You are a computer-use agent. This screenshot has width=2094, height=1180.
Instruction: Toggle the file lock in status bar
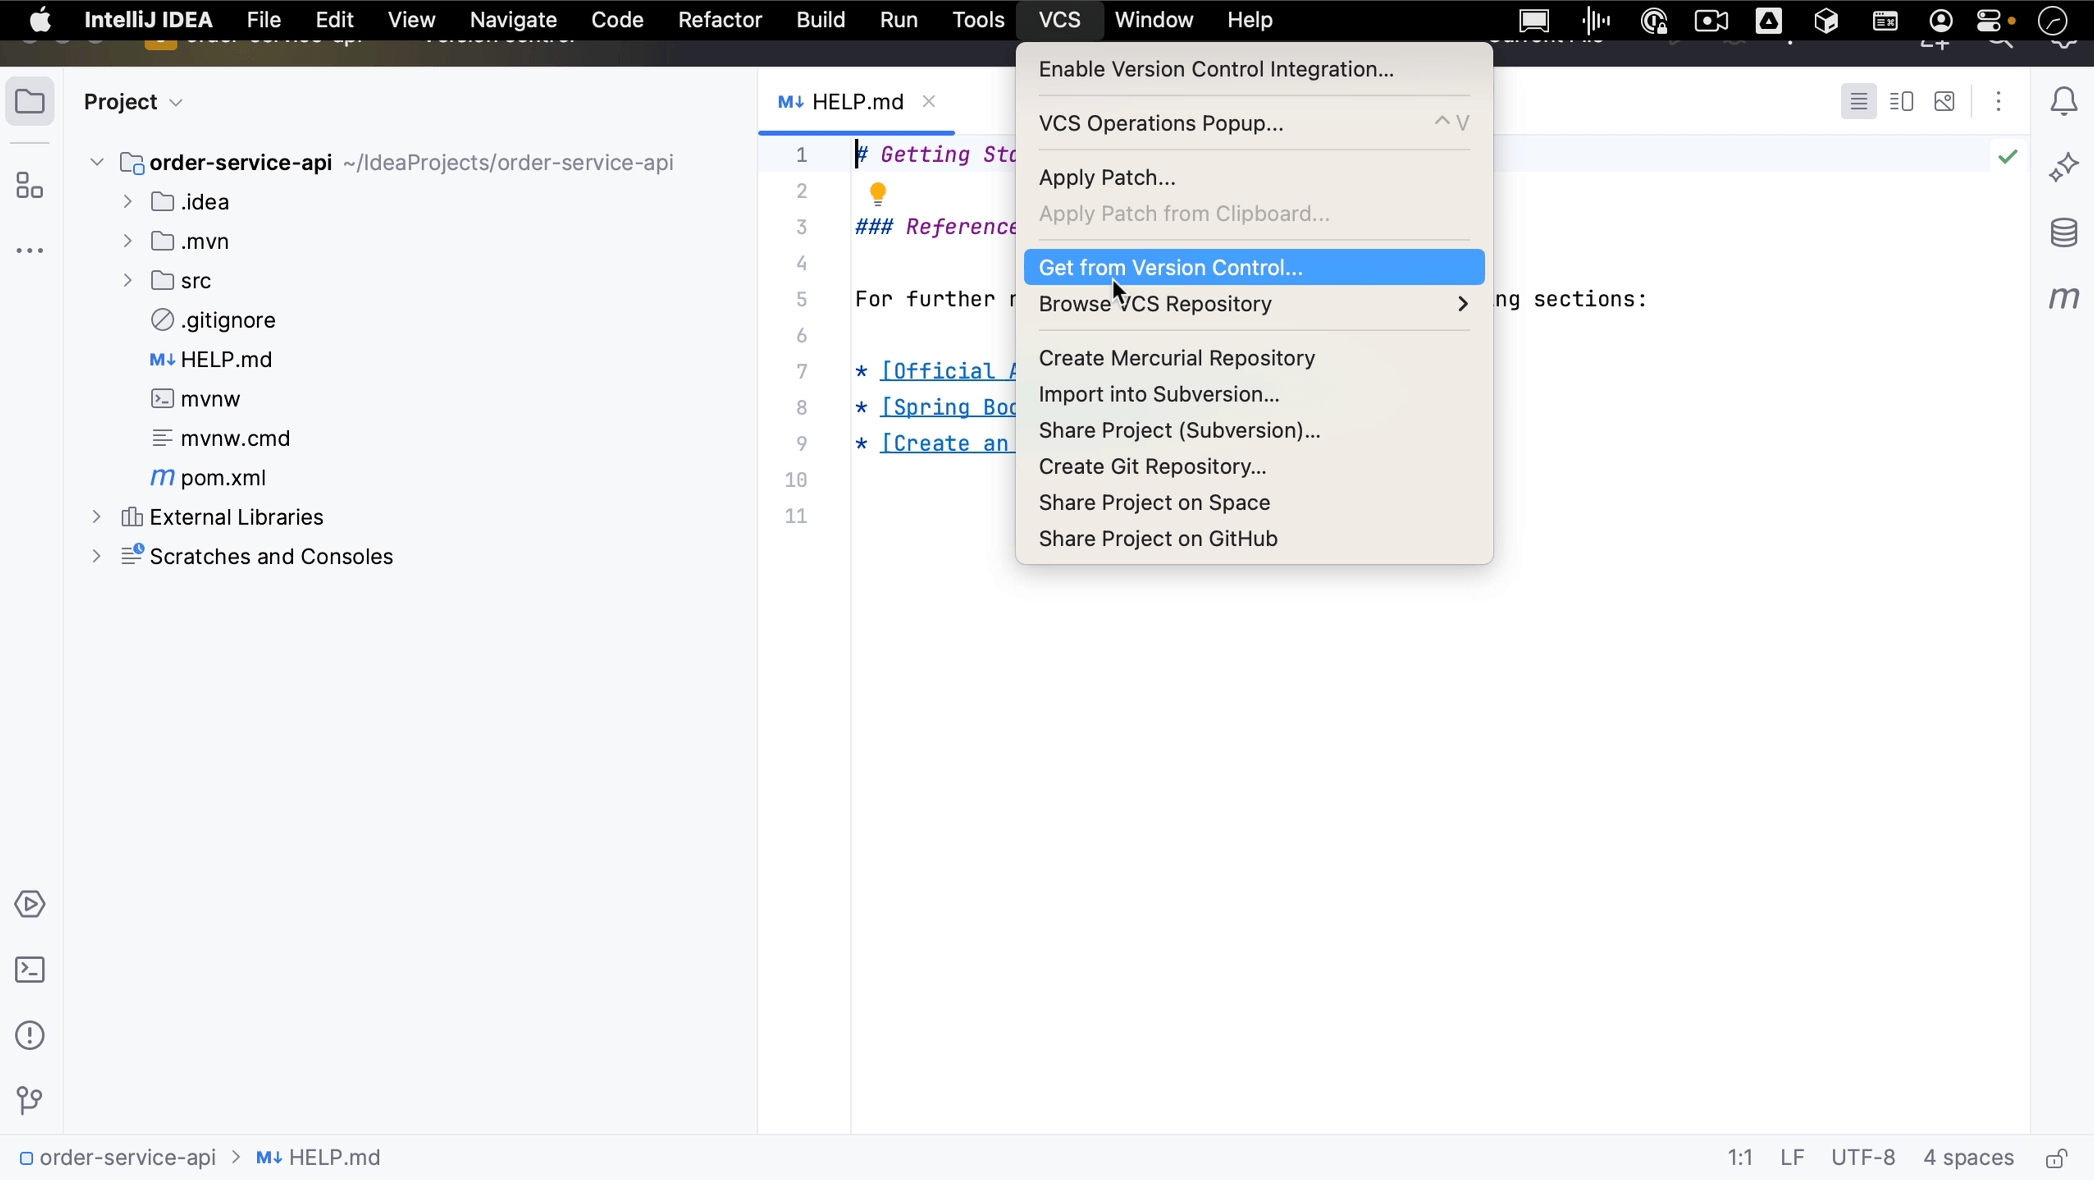point(2056,1158)
